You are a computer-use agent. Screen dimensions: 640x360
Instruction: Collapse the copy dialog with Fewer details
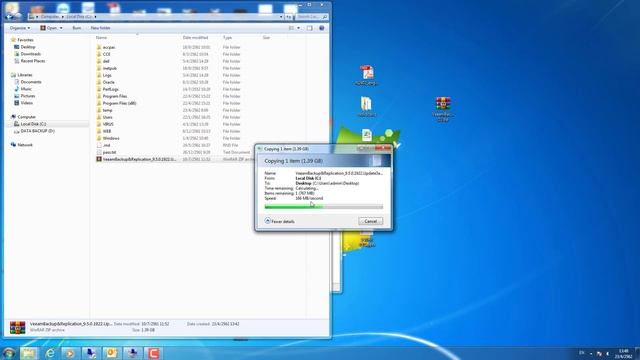pos(280,221)
